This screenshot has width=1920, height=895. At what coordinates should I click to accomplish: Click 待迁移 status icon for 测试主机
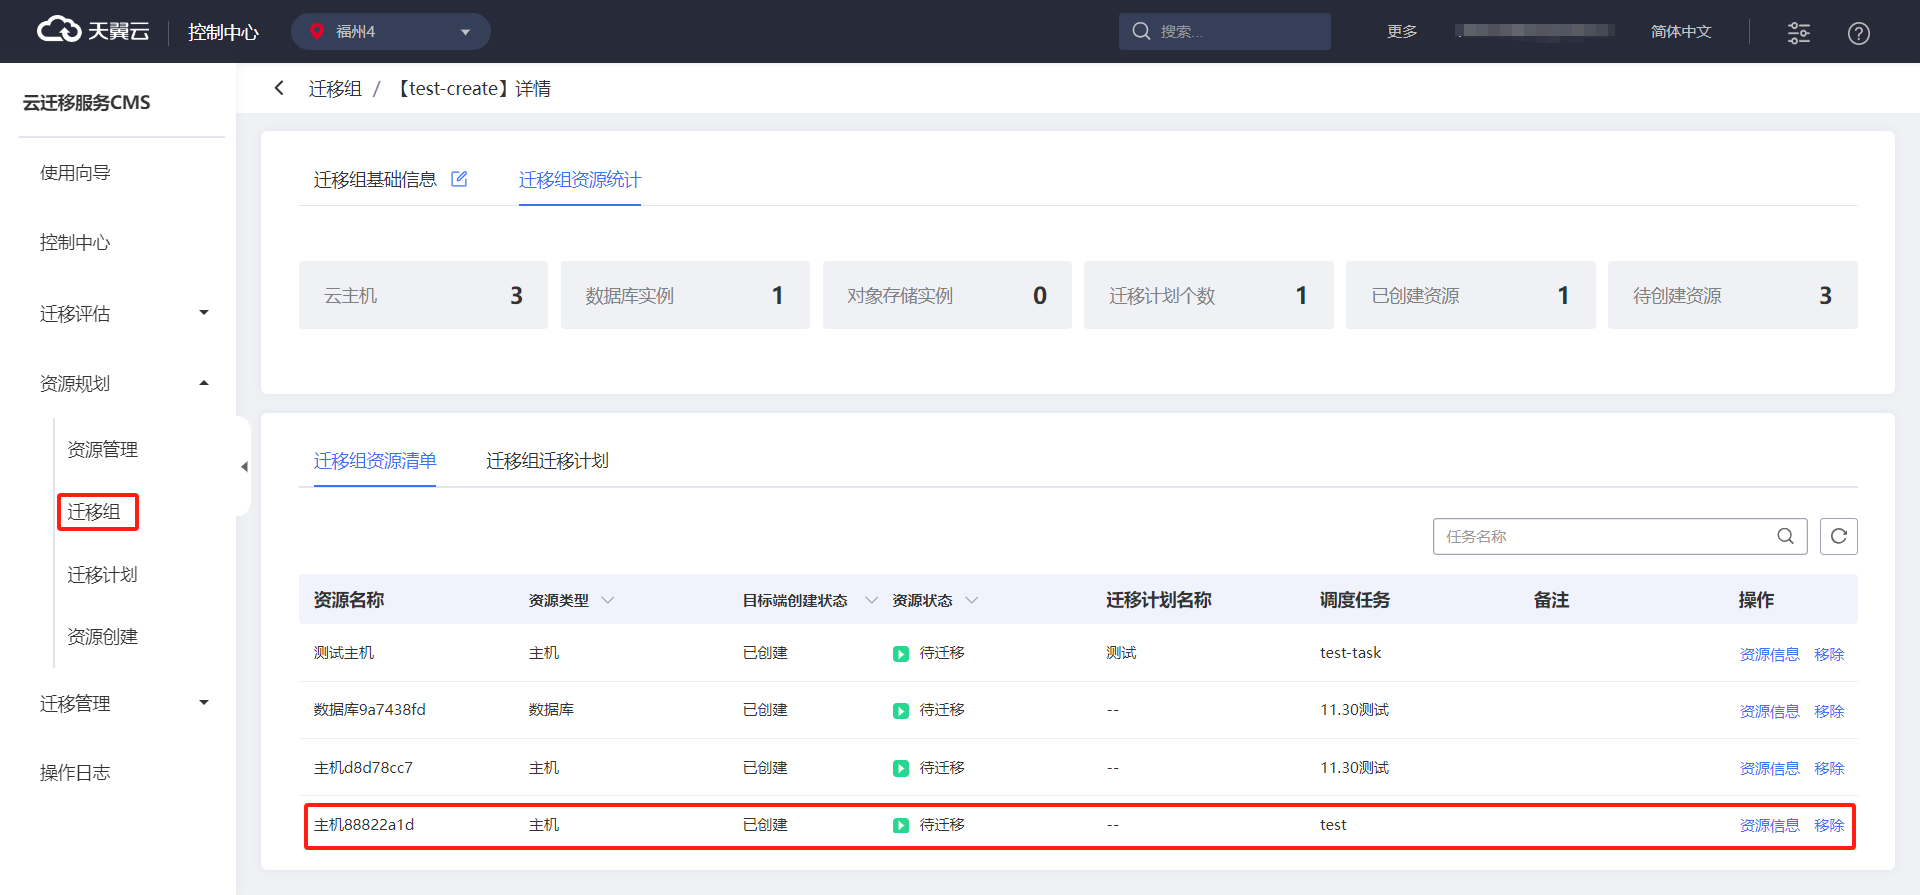click(x=901, y=654)
